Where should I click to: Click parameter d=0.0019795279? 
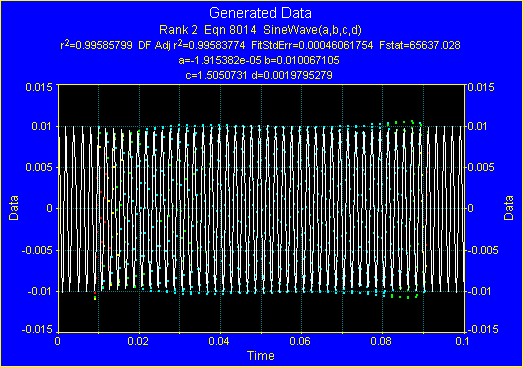click(x=292, y=75)
